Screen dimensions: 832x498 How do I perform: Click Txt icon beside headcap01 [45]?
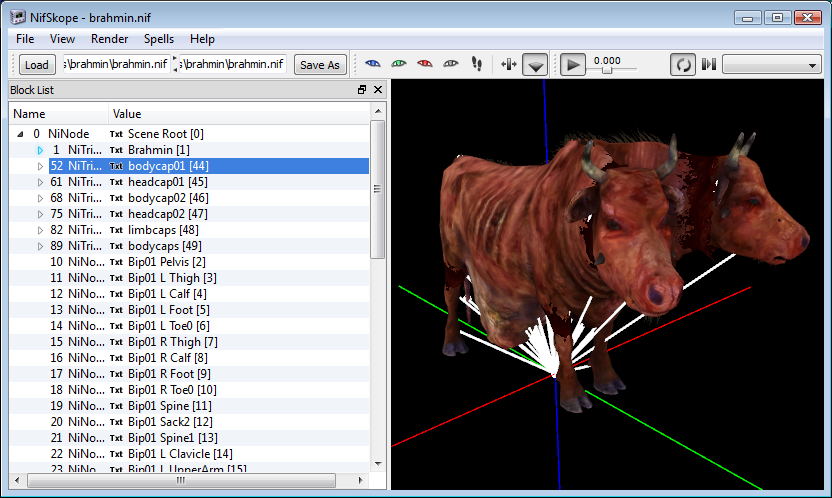point(116,182)
